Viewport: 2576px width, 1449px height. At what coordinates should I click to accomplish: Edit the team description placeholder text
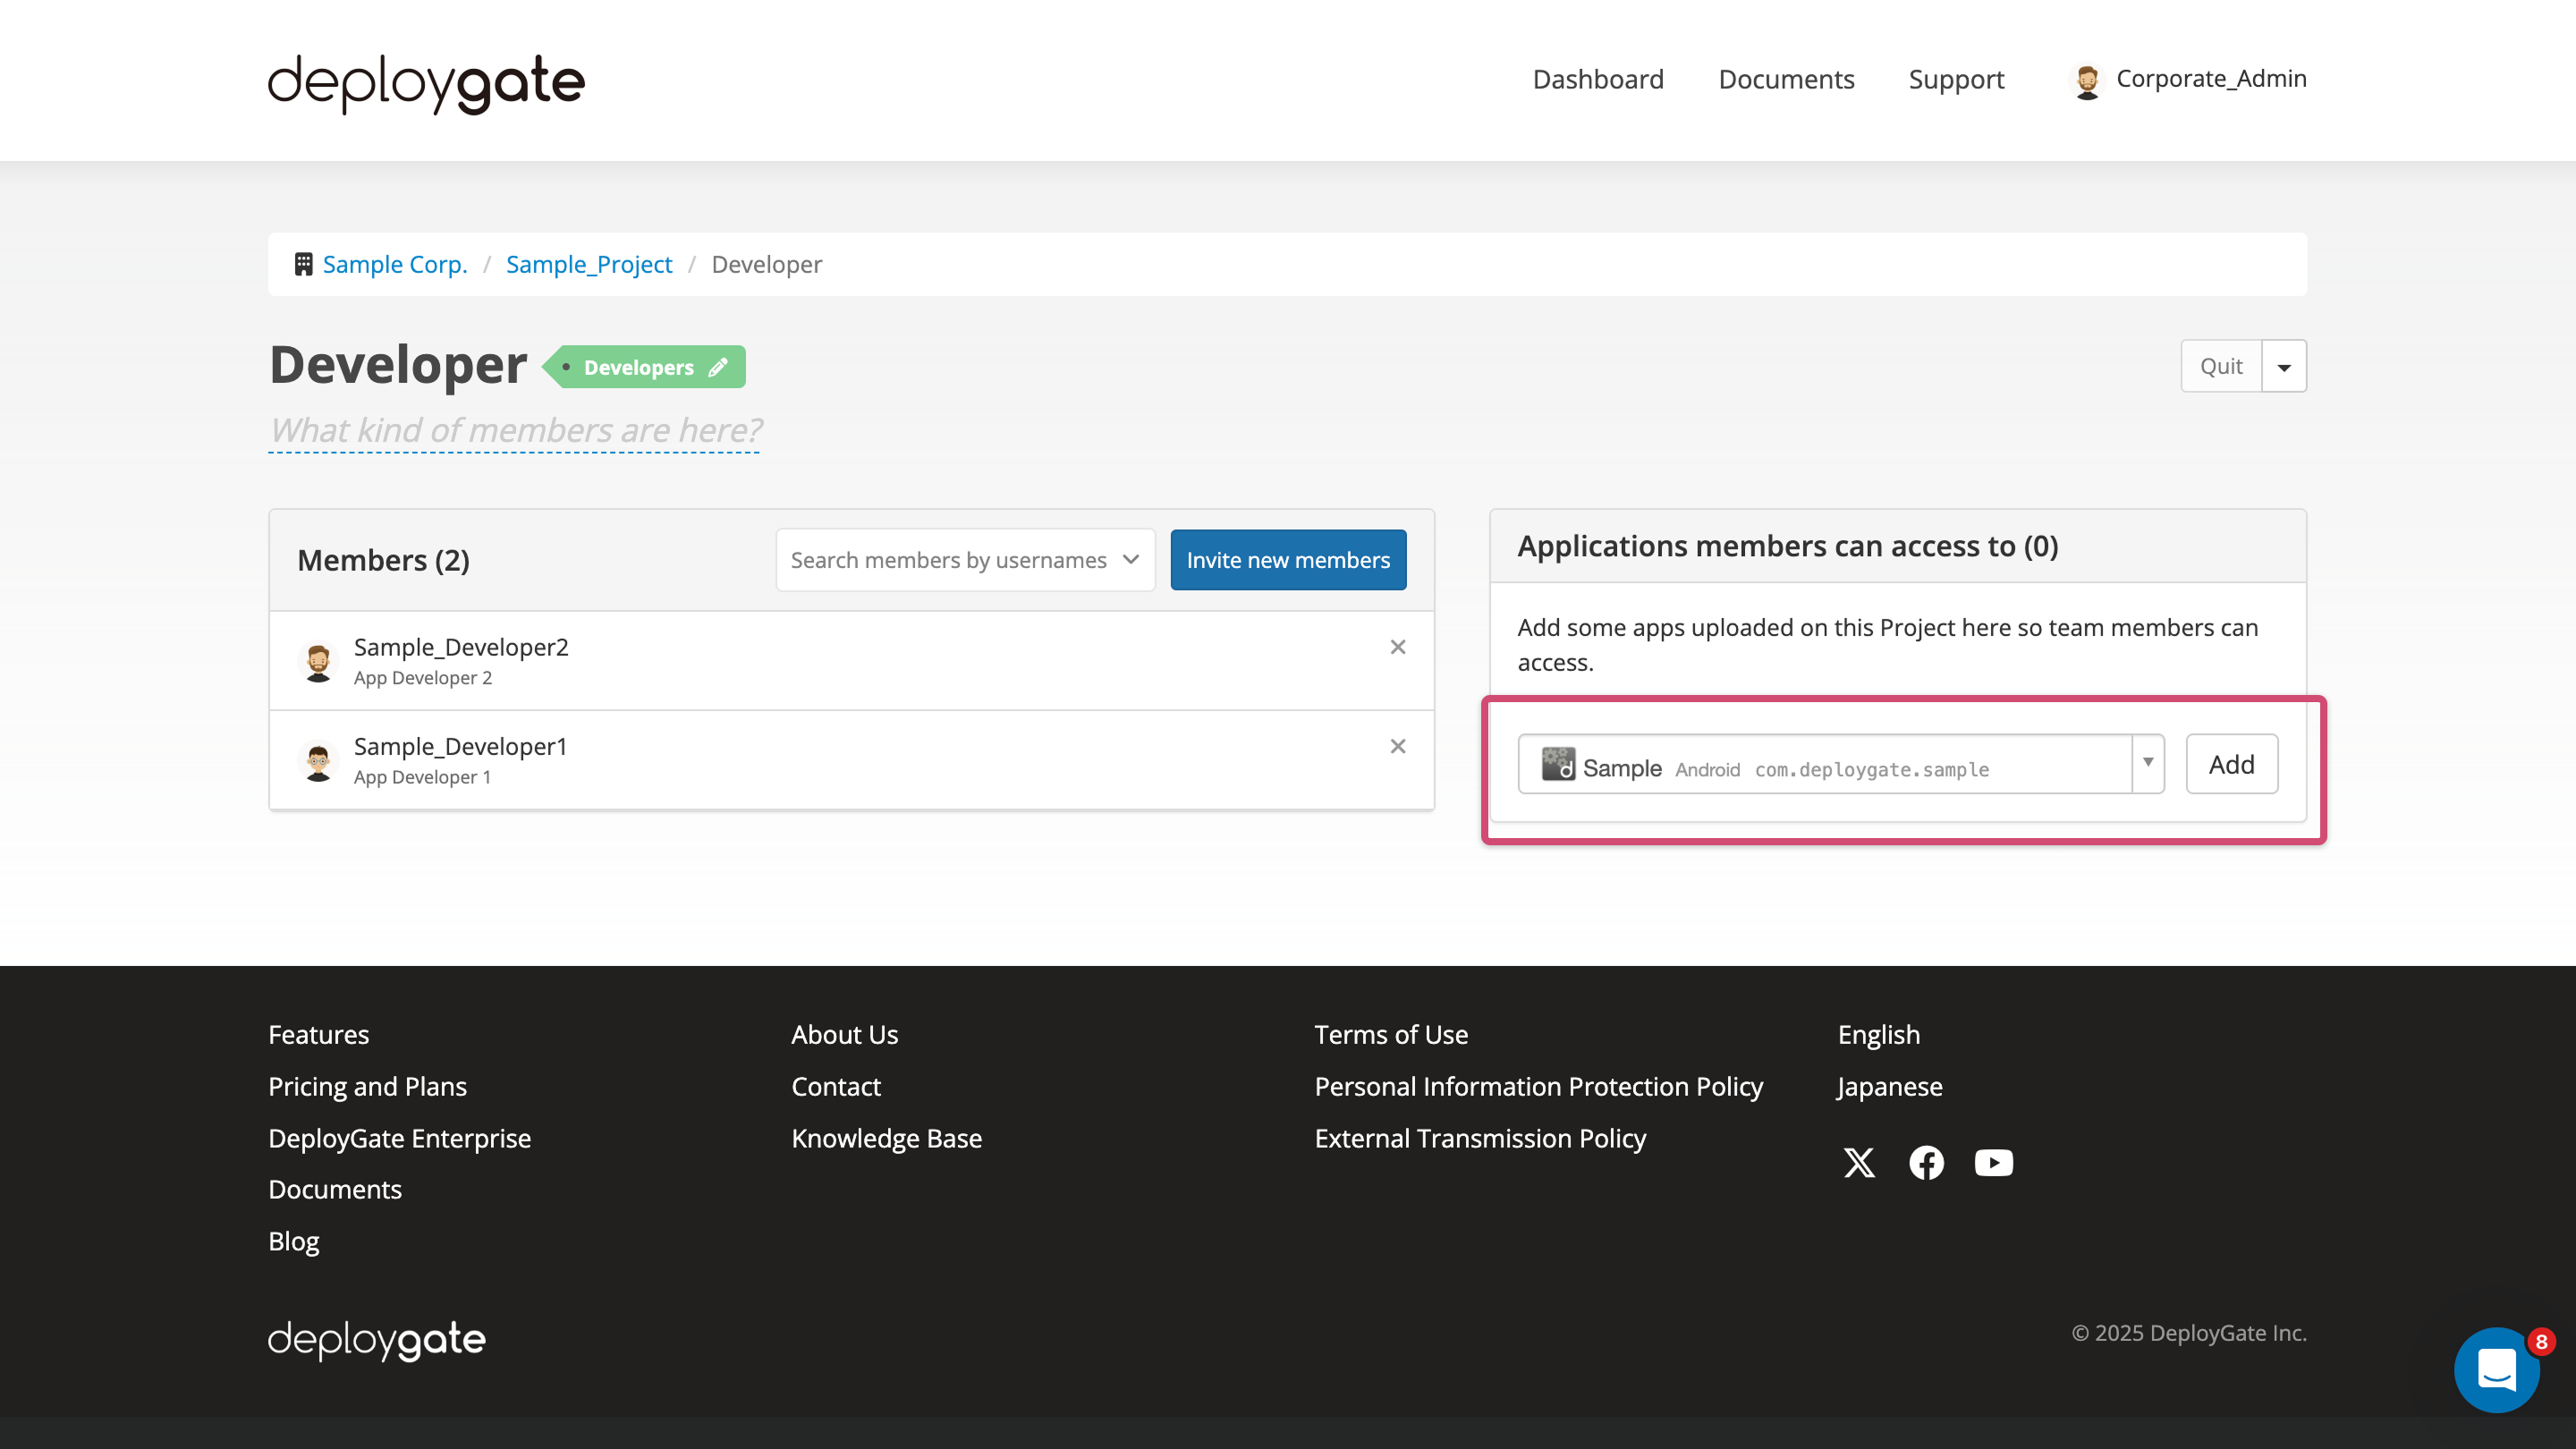pyautogui.click(x=514, y=430)
